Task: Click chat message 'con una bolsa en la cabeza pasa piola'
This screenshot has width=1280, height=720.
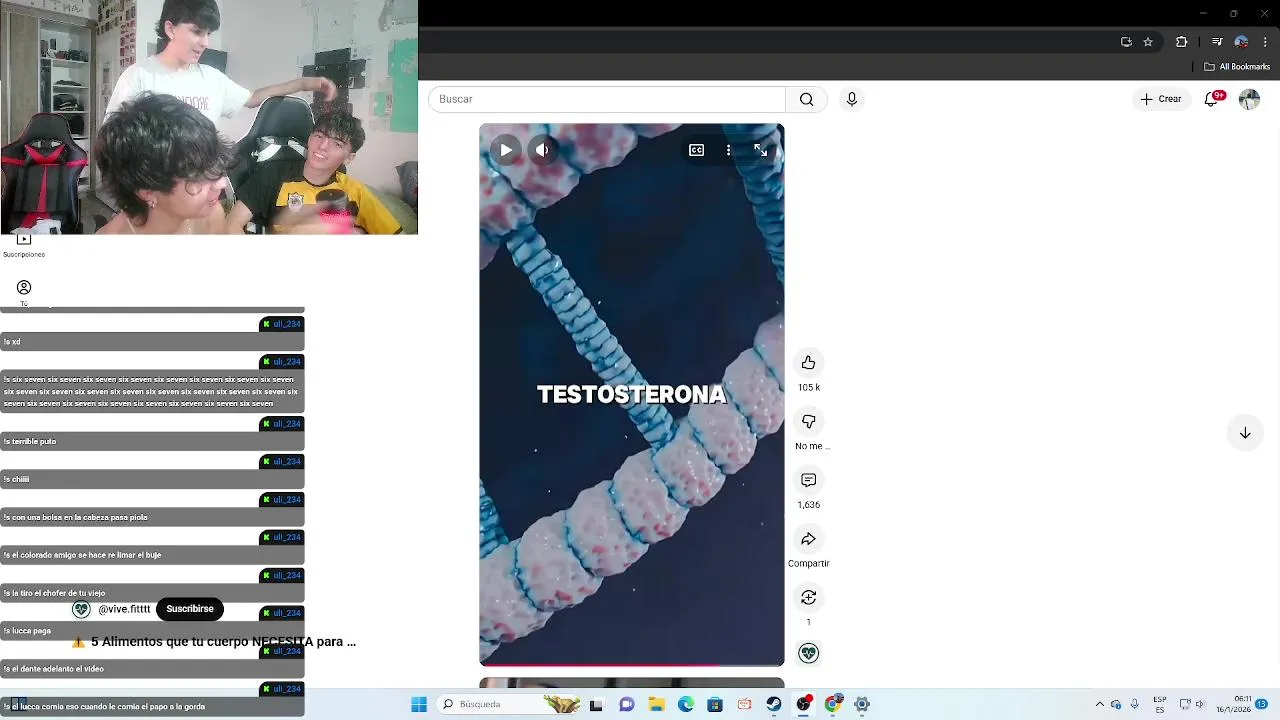Action: click(152, 517)
